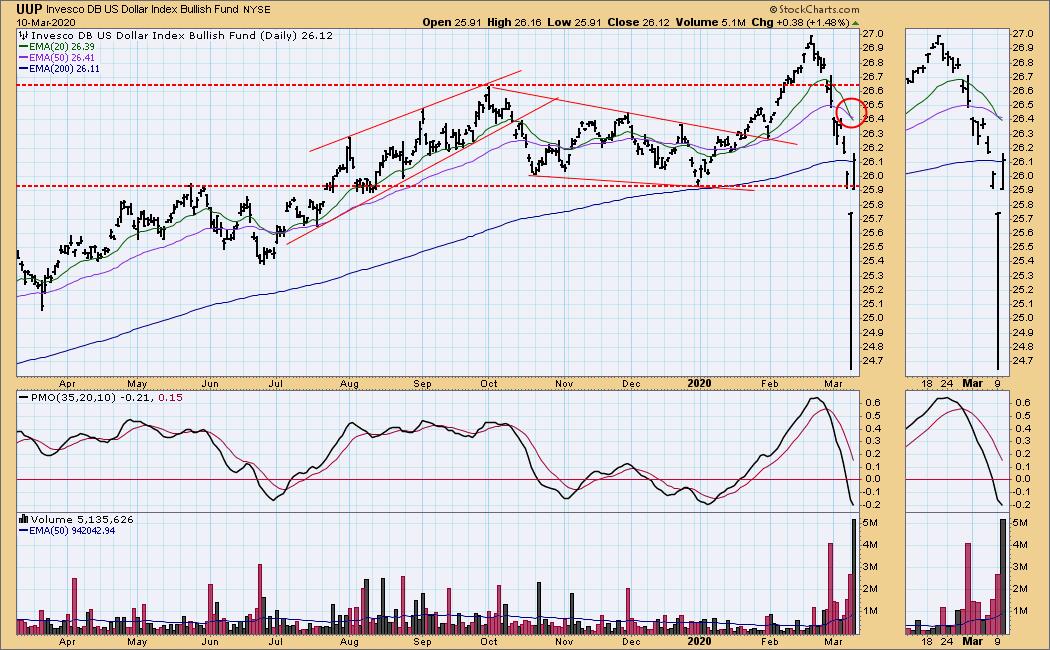The height and width of the screenshot is (650, 1050).
Task: Click the Chg +0.38 (+1.48%) value
Action: tap(800, 22)
